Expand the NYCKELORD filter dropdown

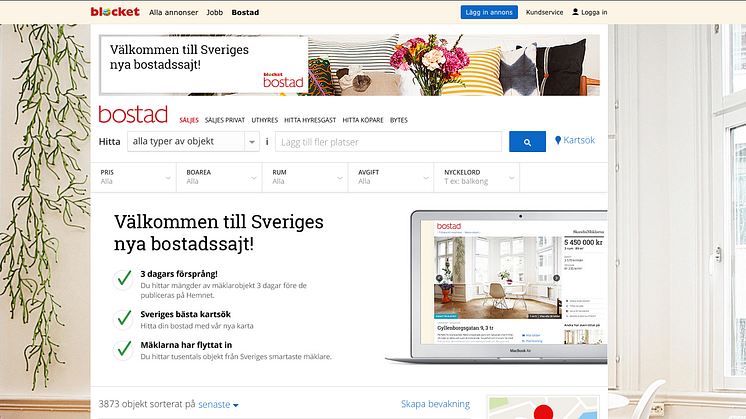pos(477,177)
